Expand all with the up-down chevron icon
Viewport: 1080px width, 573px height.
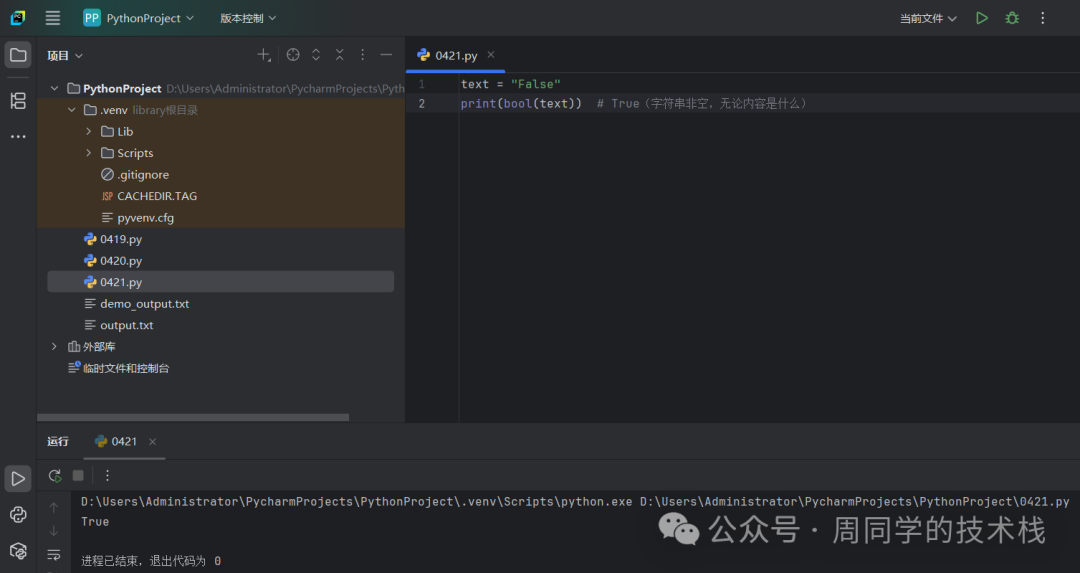click(316, 55)
